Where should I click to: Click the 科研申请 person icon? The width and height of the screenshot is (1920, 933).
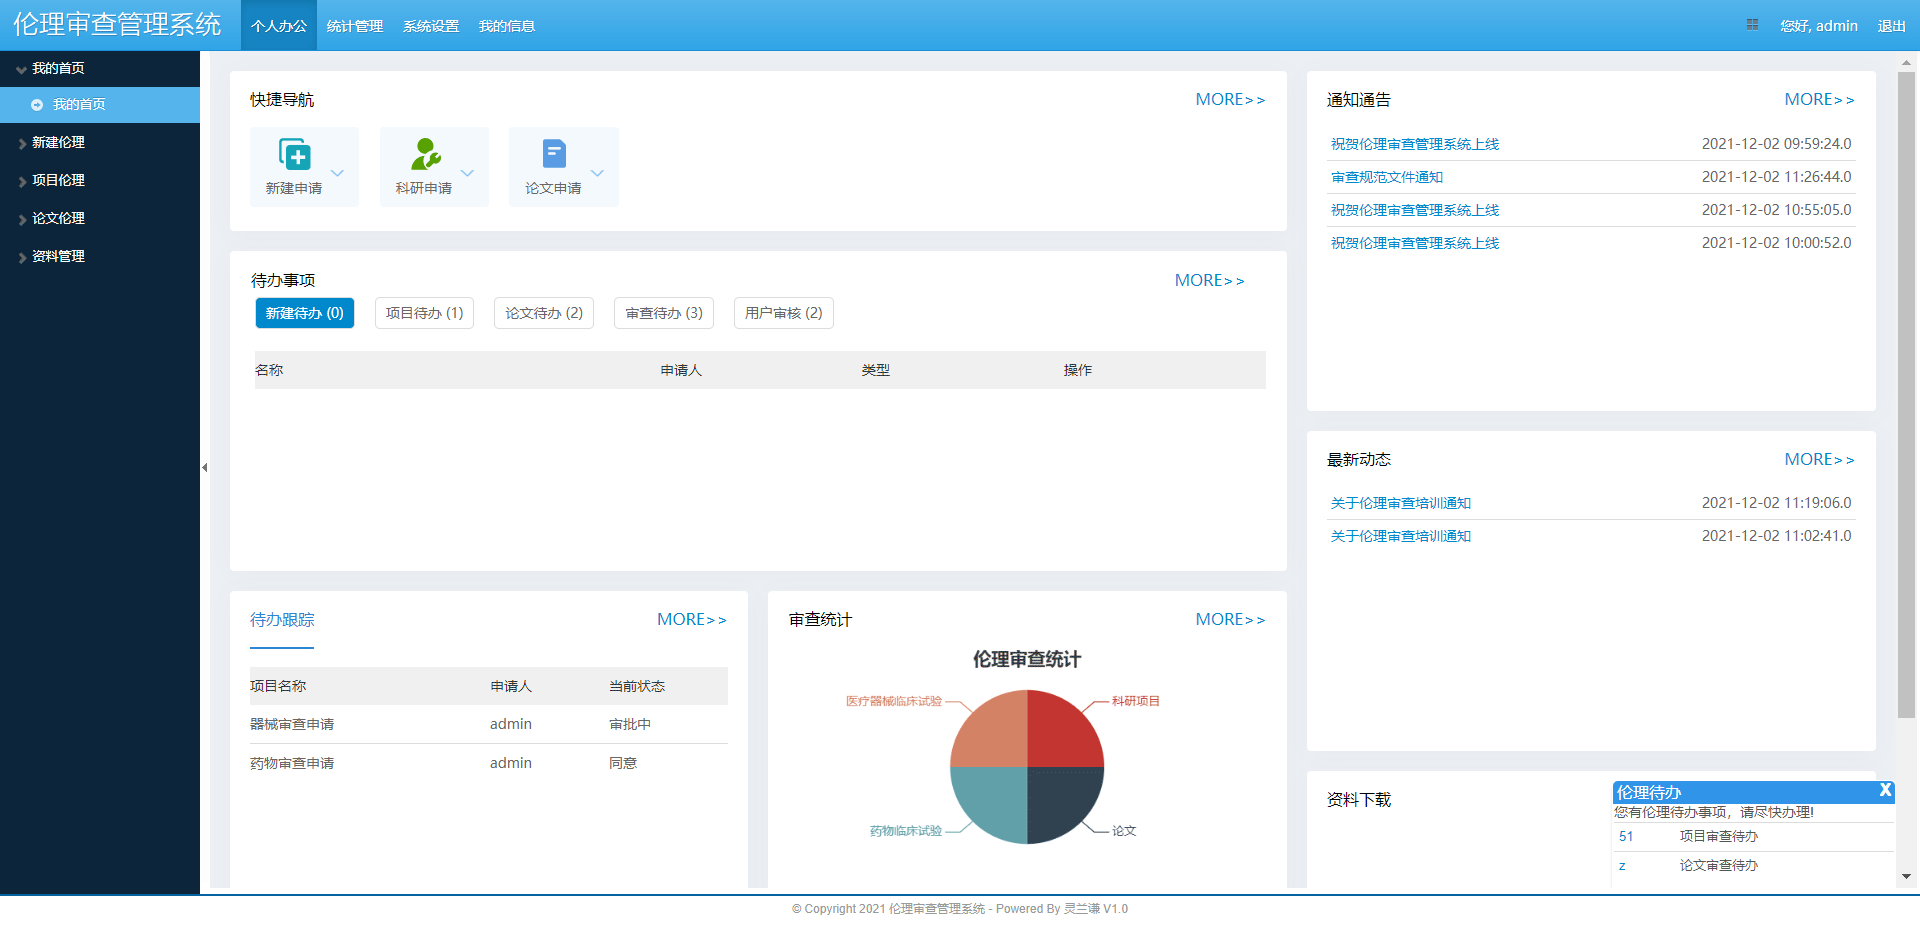(x=425, y=154)
